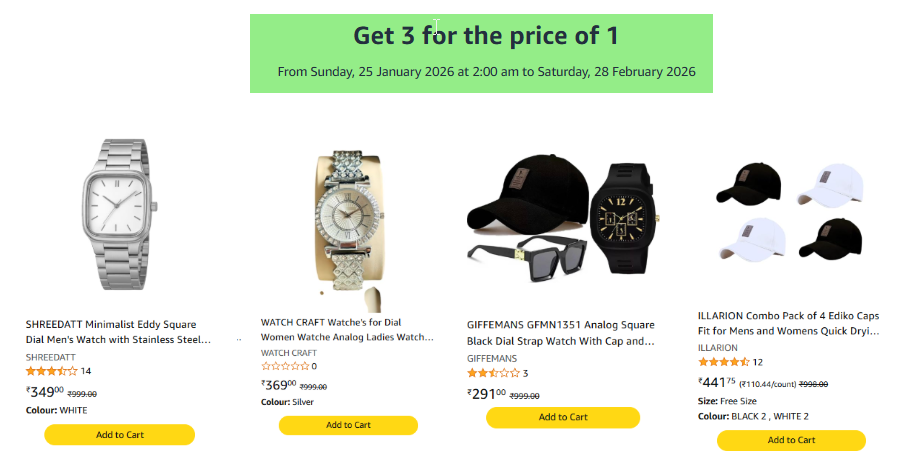907x476 pixels.
Task: Add ILLARION caps combo to cart
Action: pos(791,440)
